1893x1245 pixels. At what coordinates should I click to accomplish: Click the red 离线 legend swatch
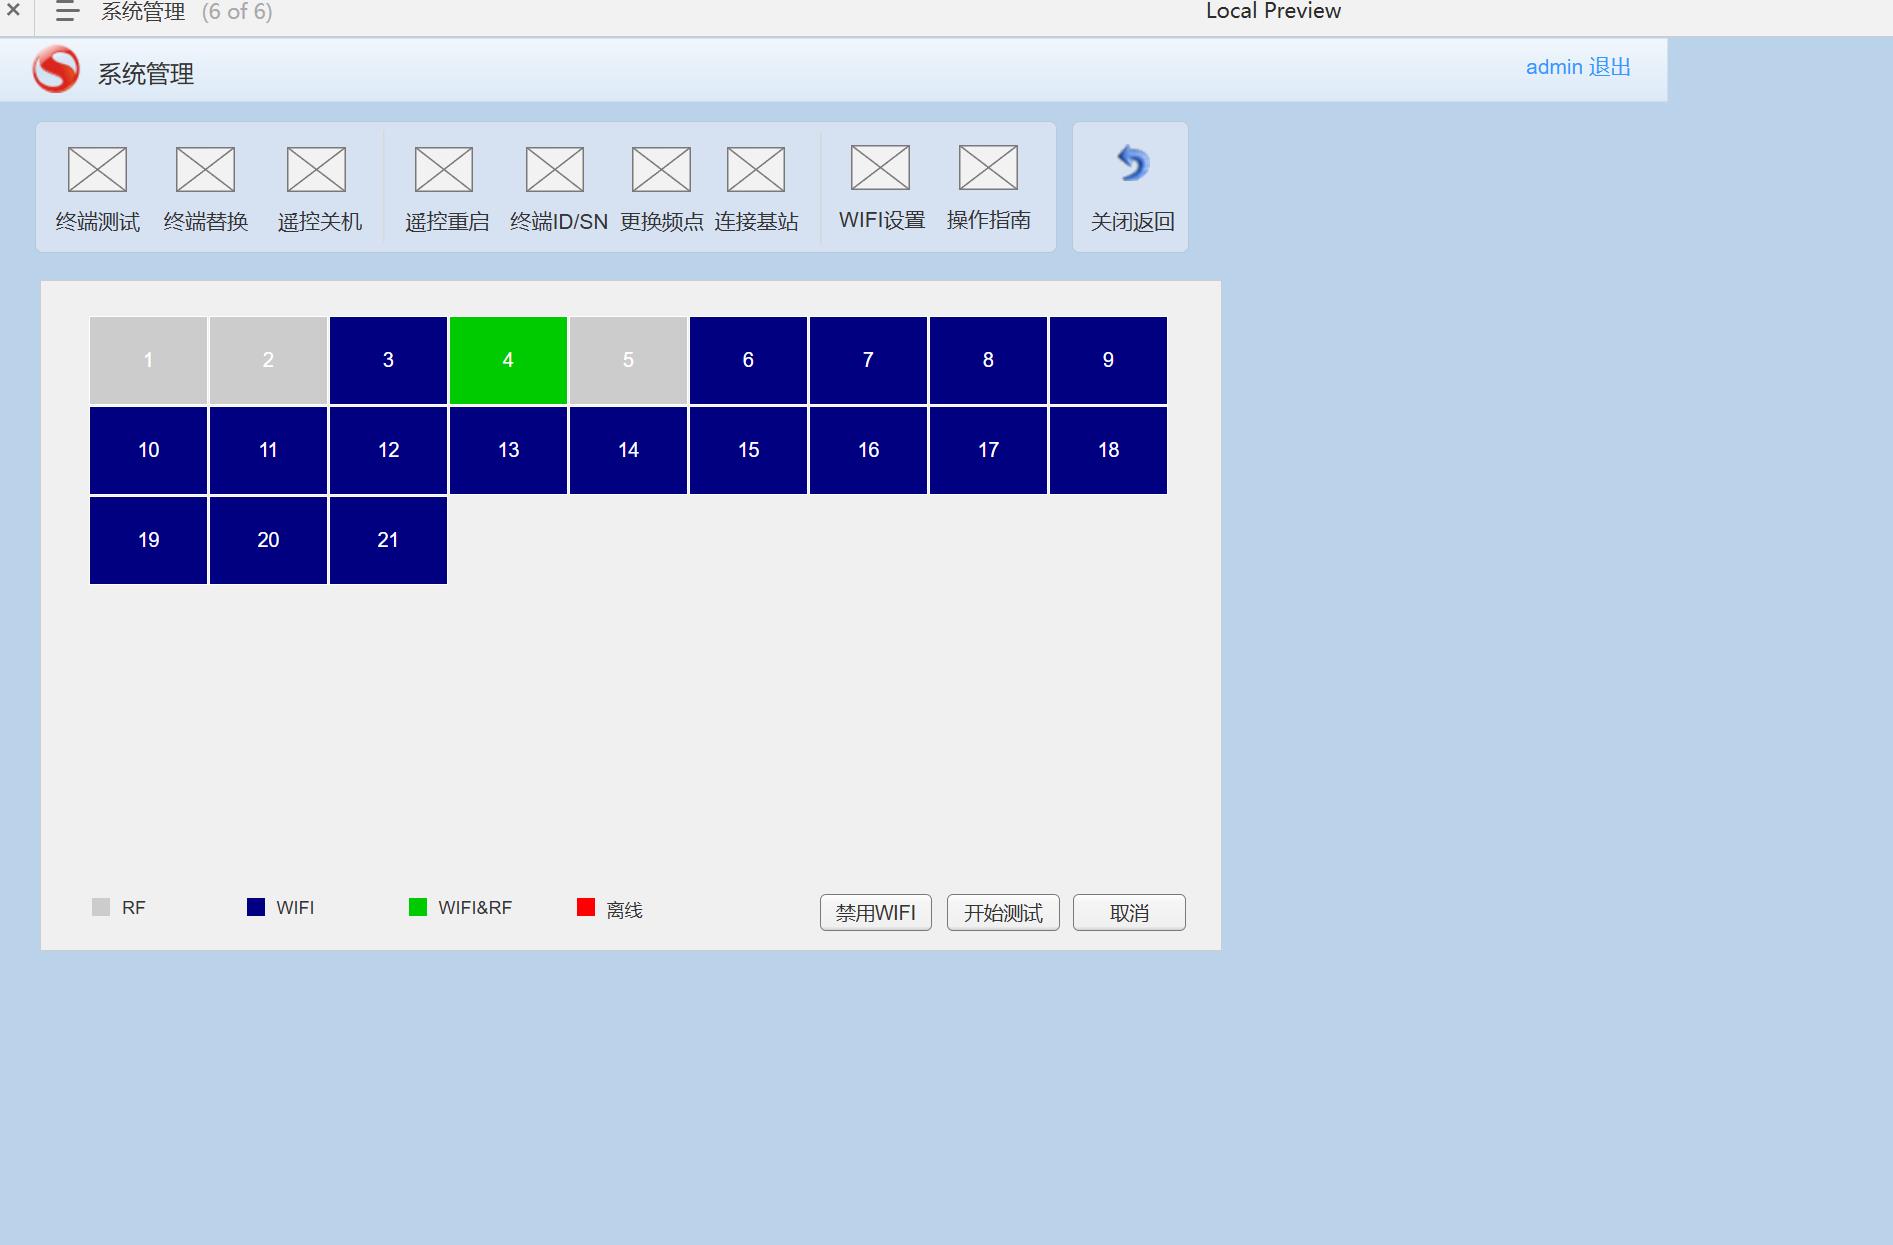tap(586, 907)
